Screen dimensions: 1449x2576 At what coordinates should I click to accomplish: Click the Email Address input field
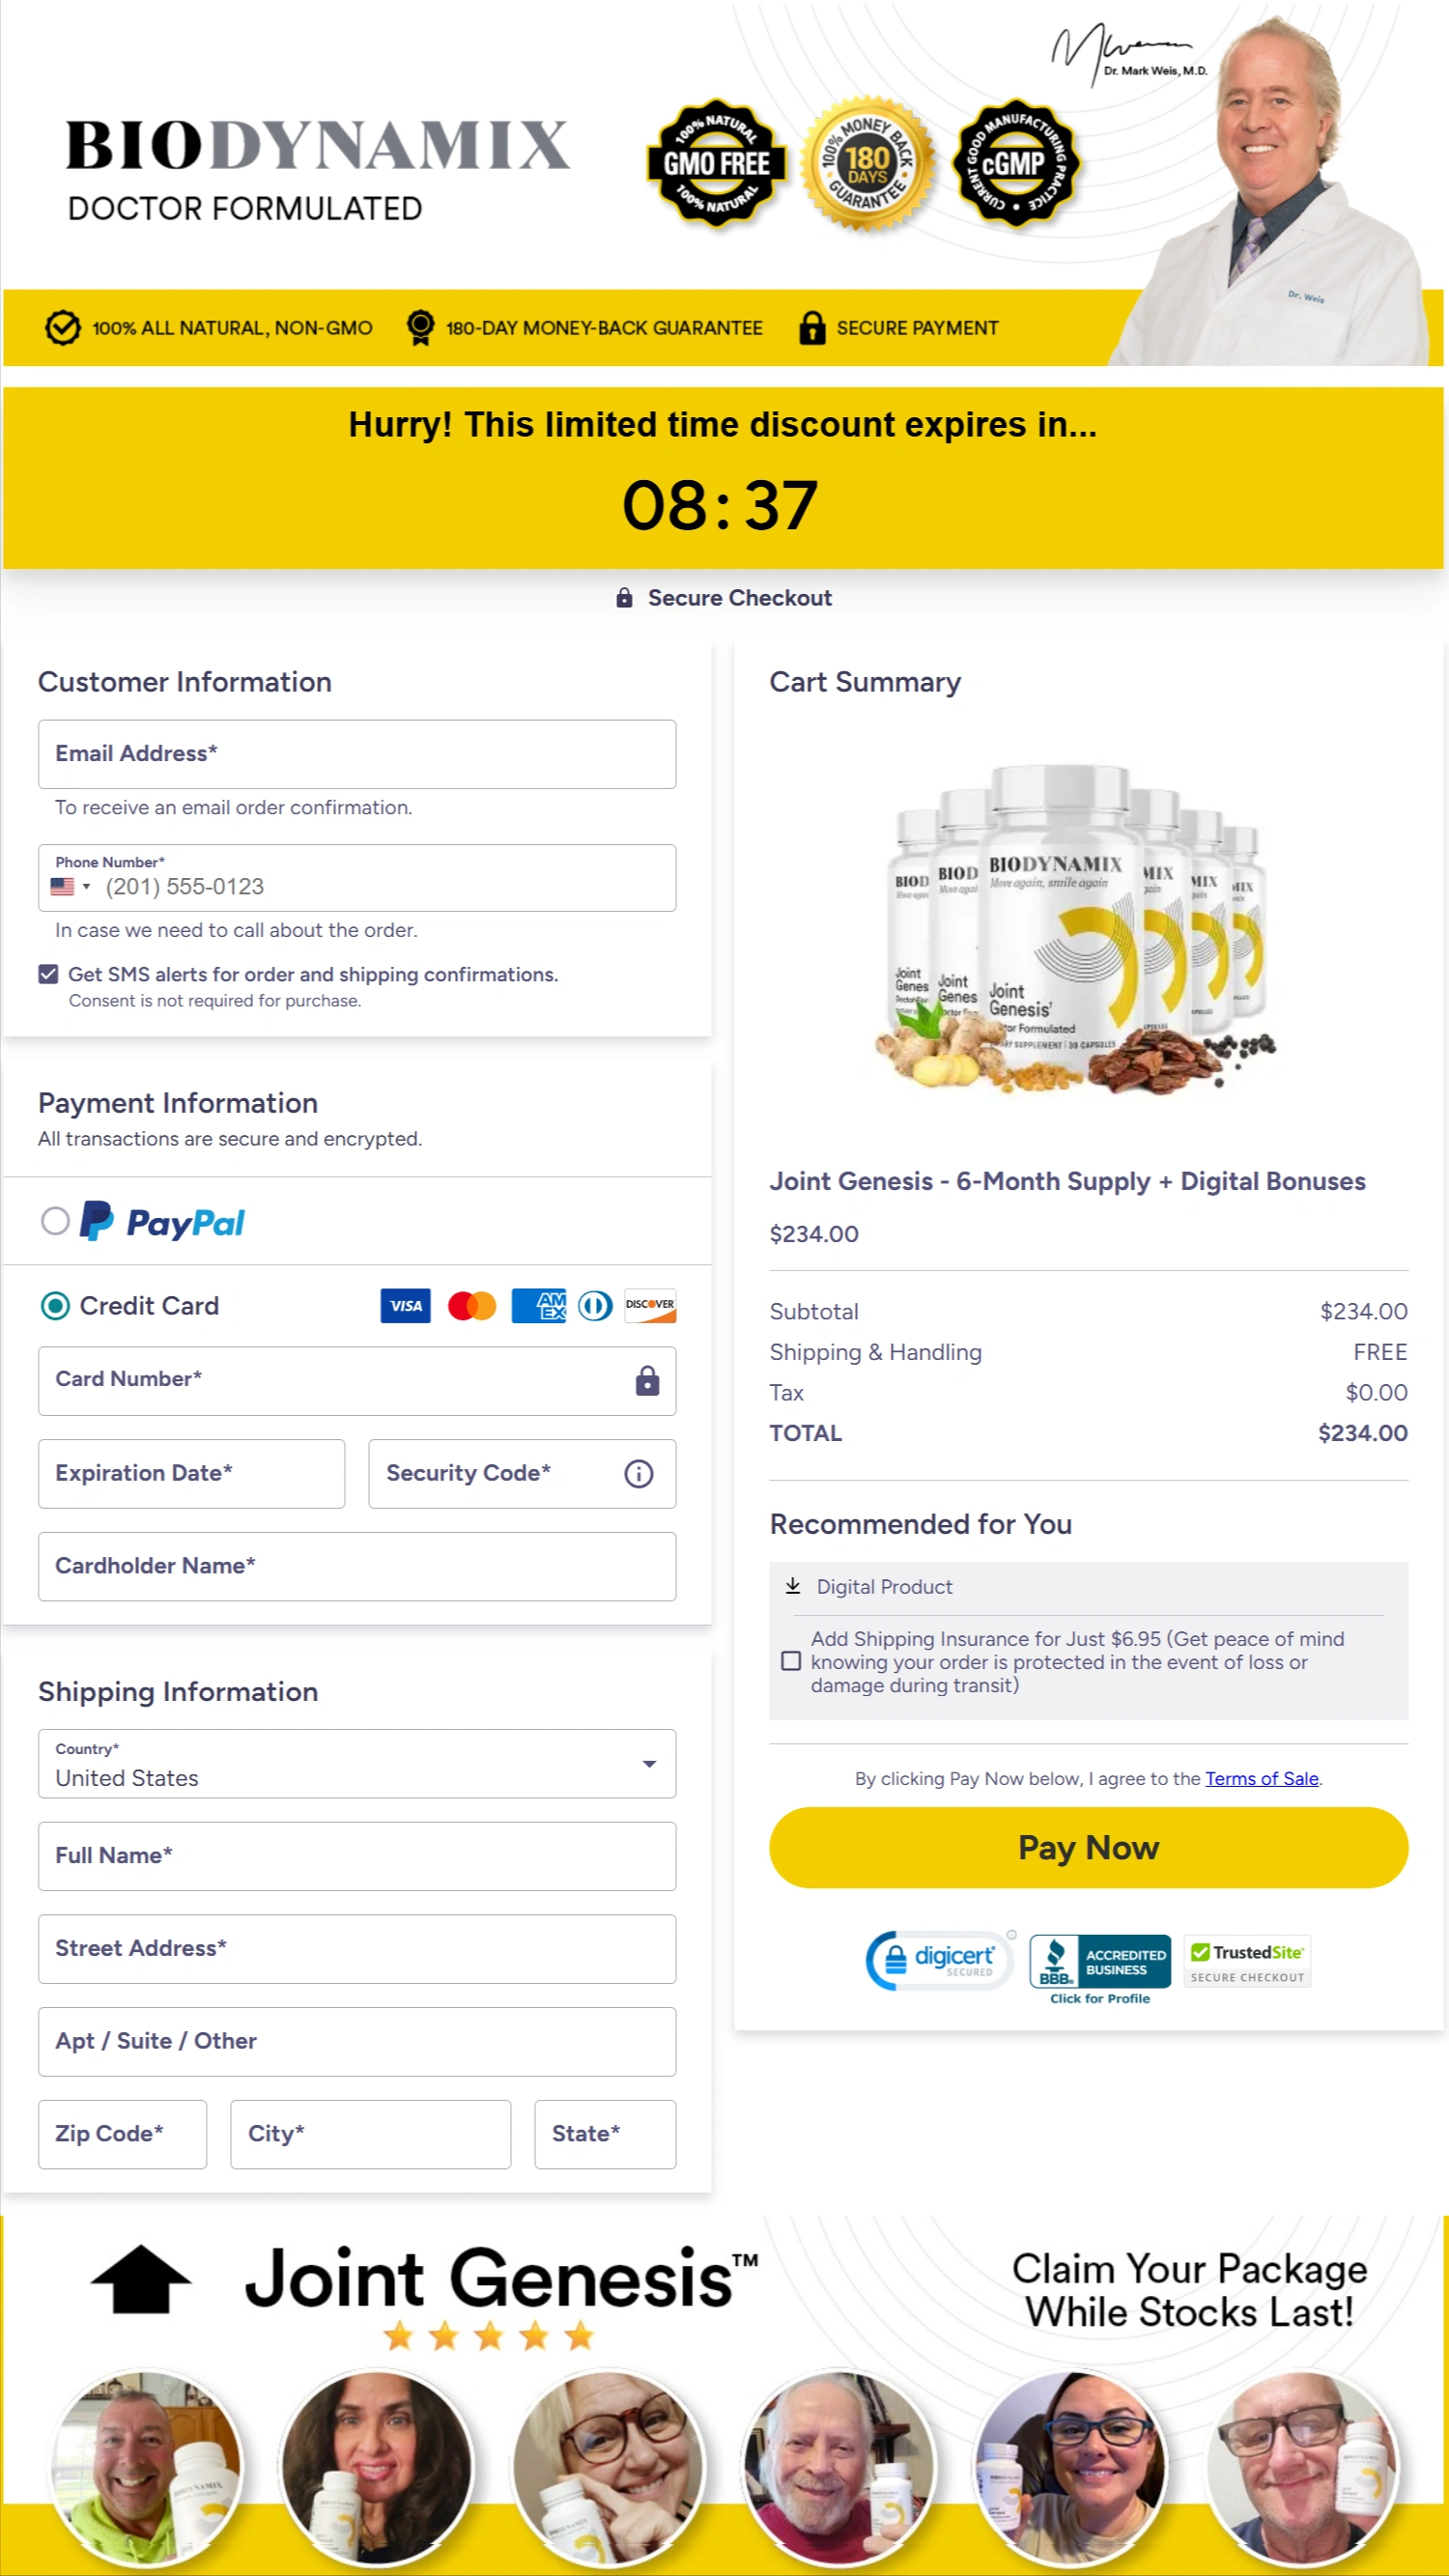[x=356, y=754]
